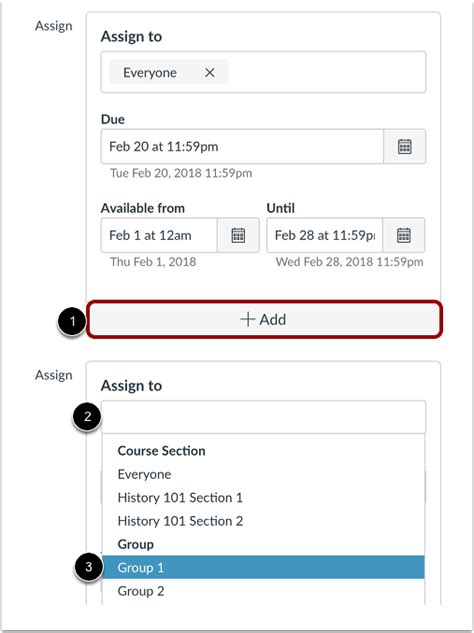Click the Add button
Screen dimensions: 474x633
point(264,319)
